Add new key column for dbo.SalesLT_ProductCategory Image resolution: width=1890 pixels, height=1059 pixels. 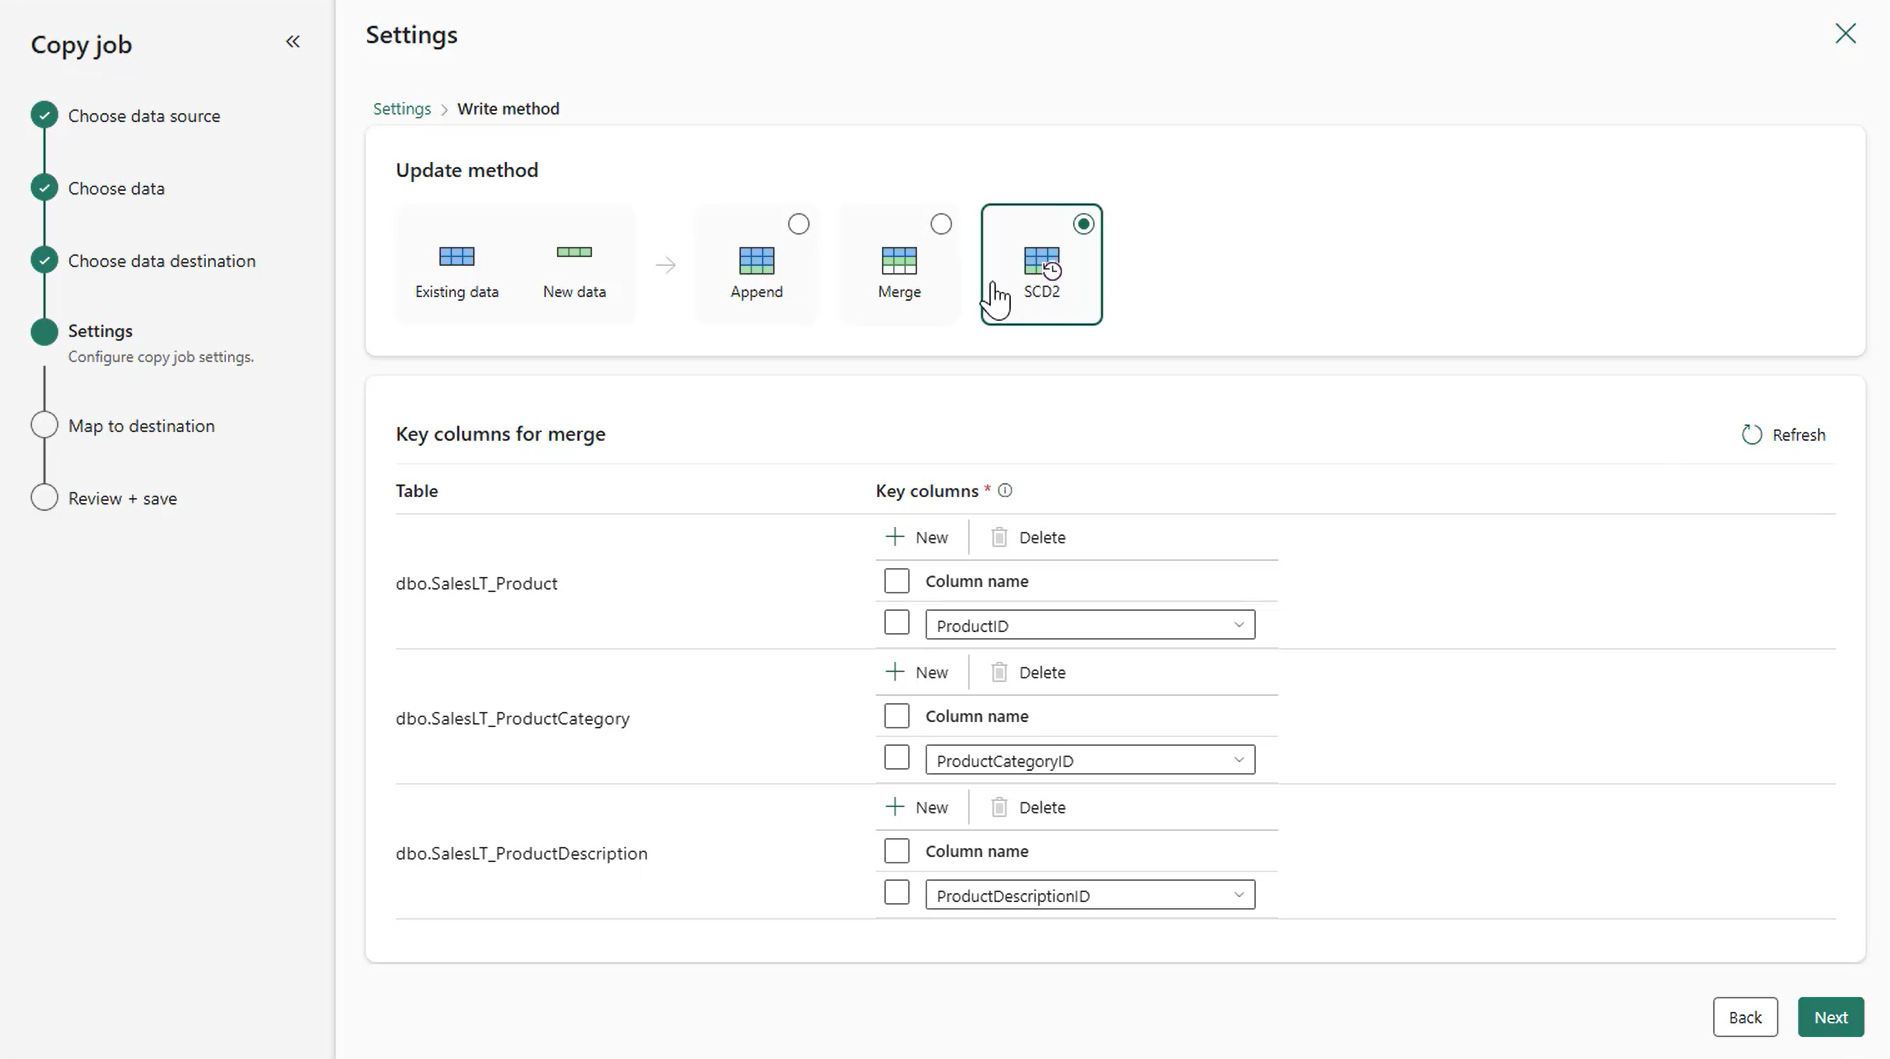tap(916, 671)
